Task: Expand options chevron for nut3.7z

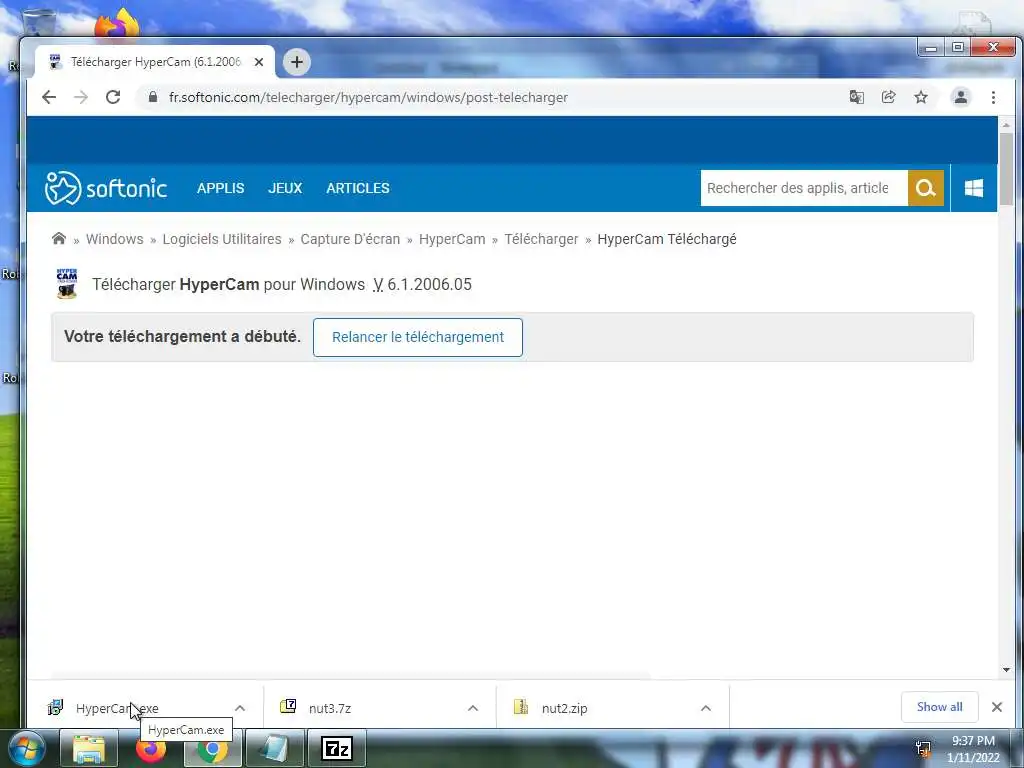Action: (x=473, y=708)
